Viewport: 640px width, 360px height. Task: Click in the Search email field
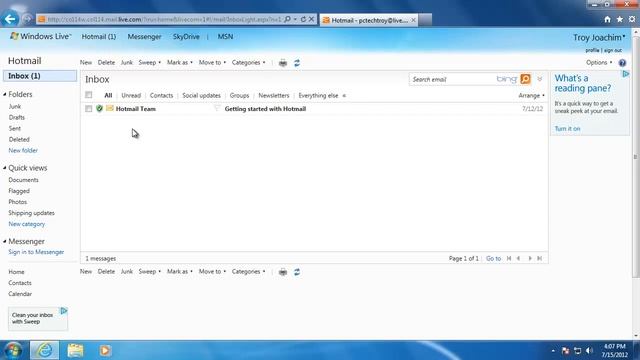(452, 79)
